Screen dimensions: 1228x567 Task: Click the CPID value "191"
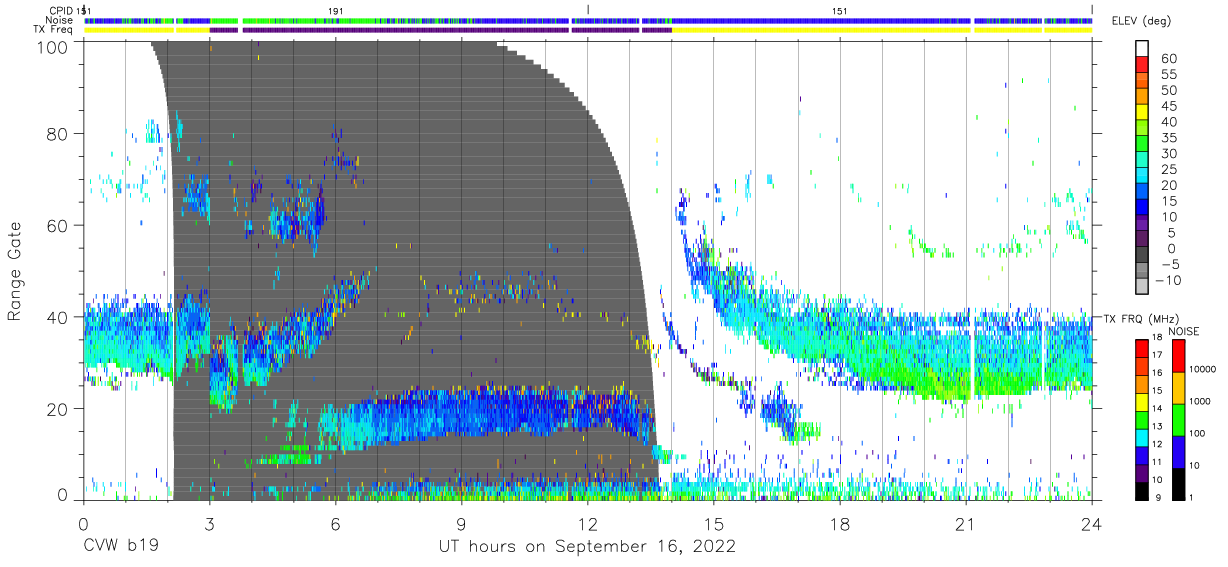click(x=336, y=10)
